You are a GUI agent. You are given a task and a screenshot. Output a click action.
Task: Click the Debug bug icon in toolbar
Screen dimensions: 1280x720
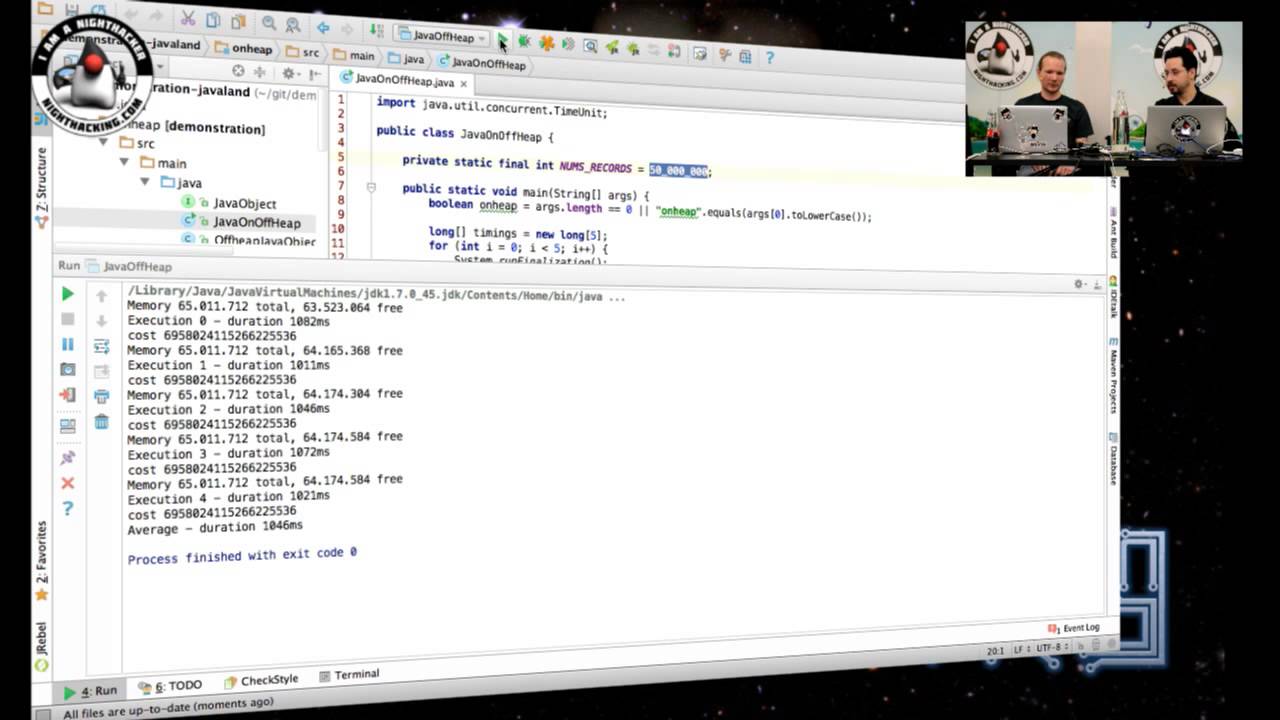(x=524, y=42)
